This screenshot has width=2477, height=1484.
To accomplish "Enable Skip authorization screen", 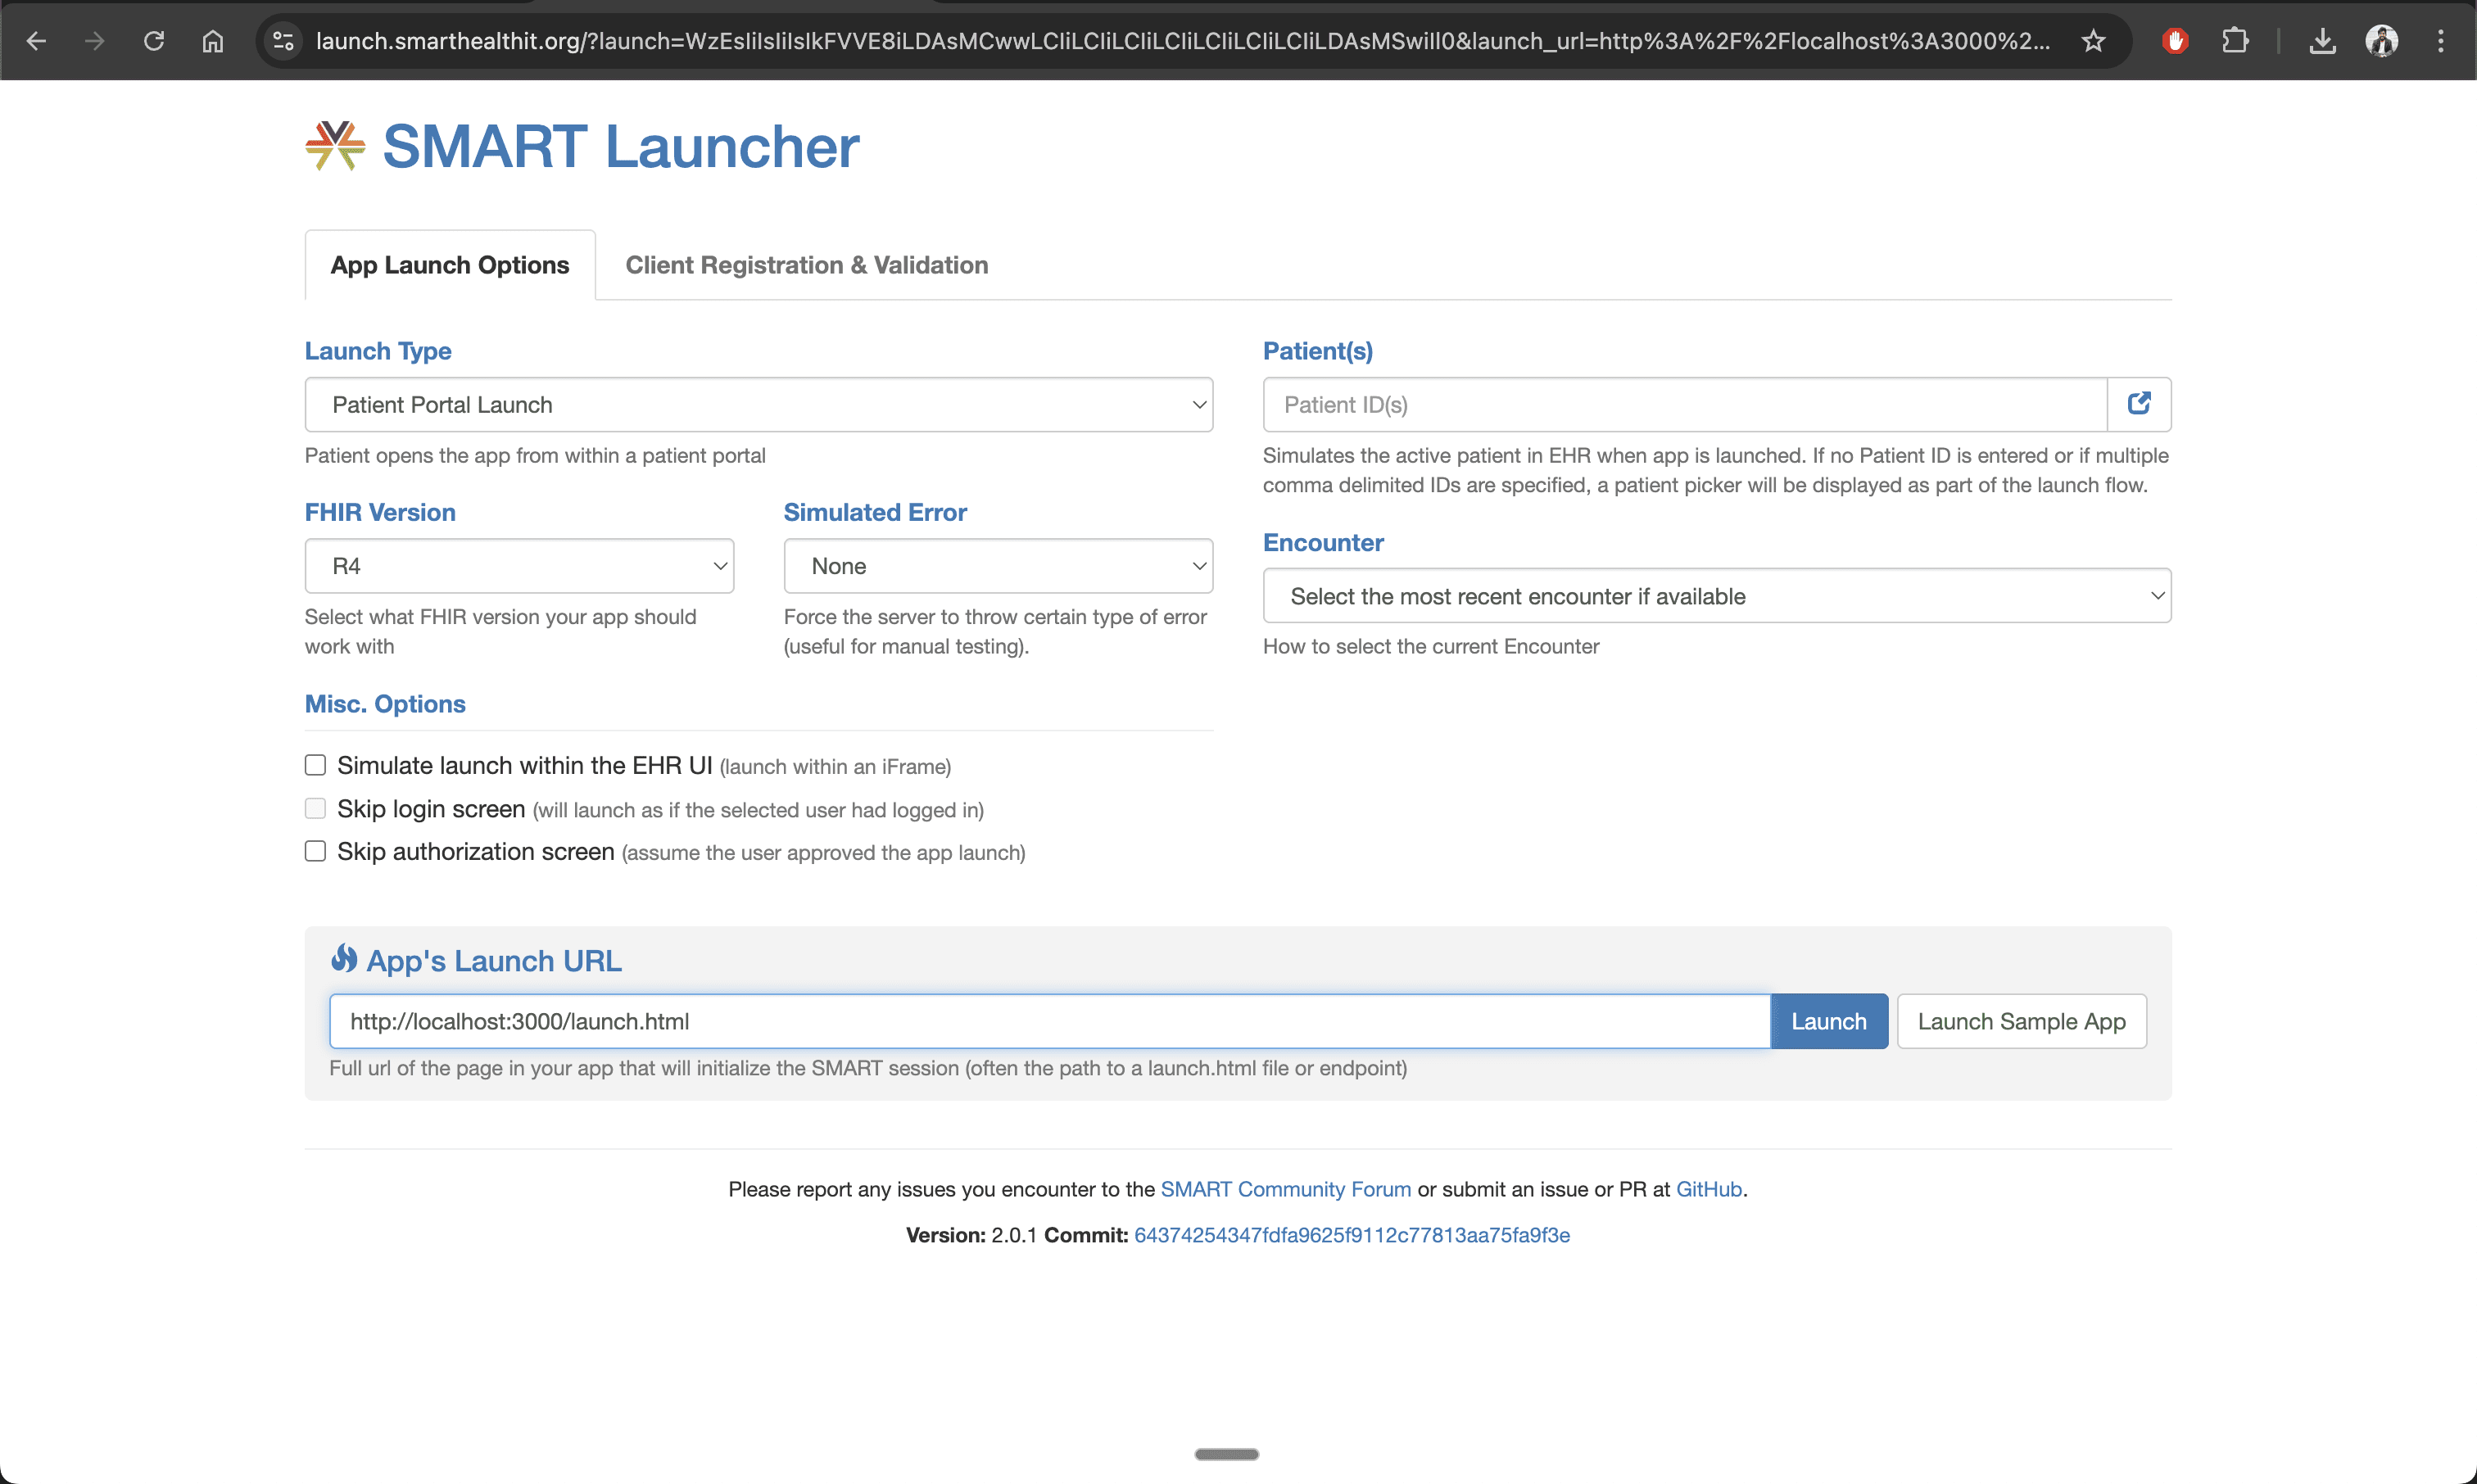I will click(315, 850).
